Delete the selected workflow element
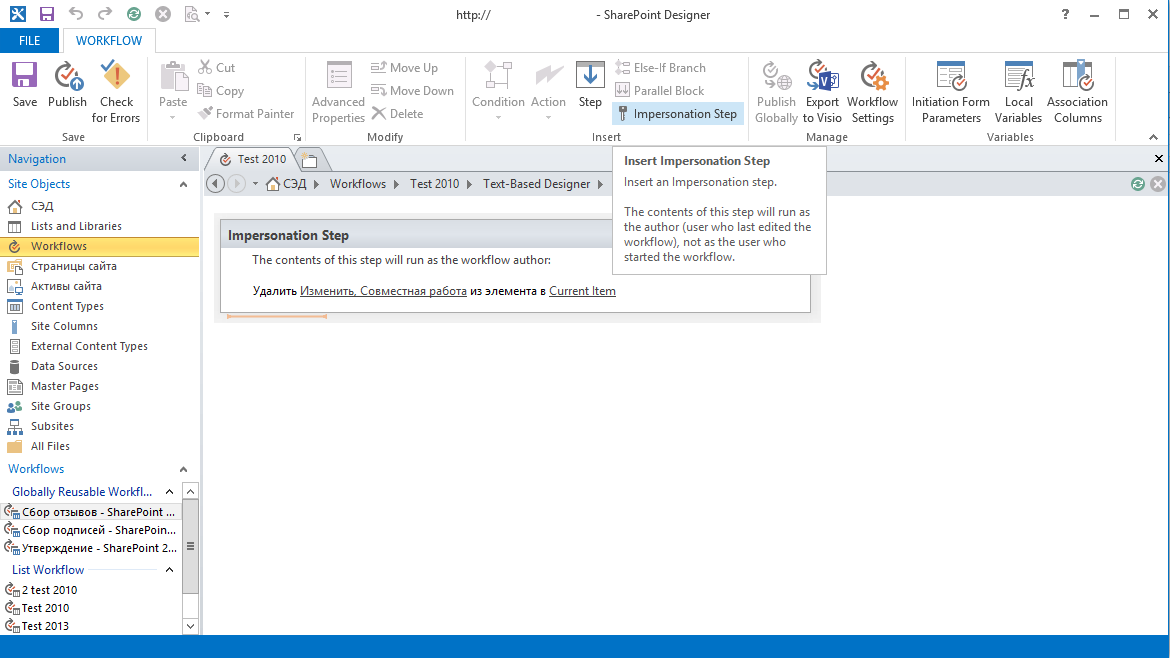The height and width of the screenshot is (658, 1170). pos(398,113)
